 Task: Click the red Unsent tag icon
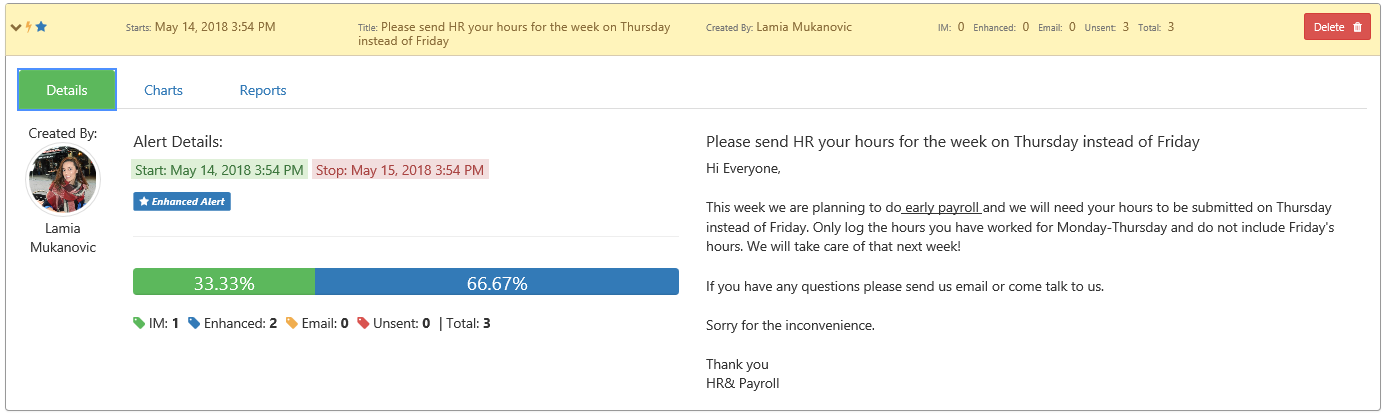coord(363,323)
